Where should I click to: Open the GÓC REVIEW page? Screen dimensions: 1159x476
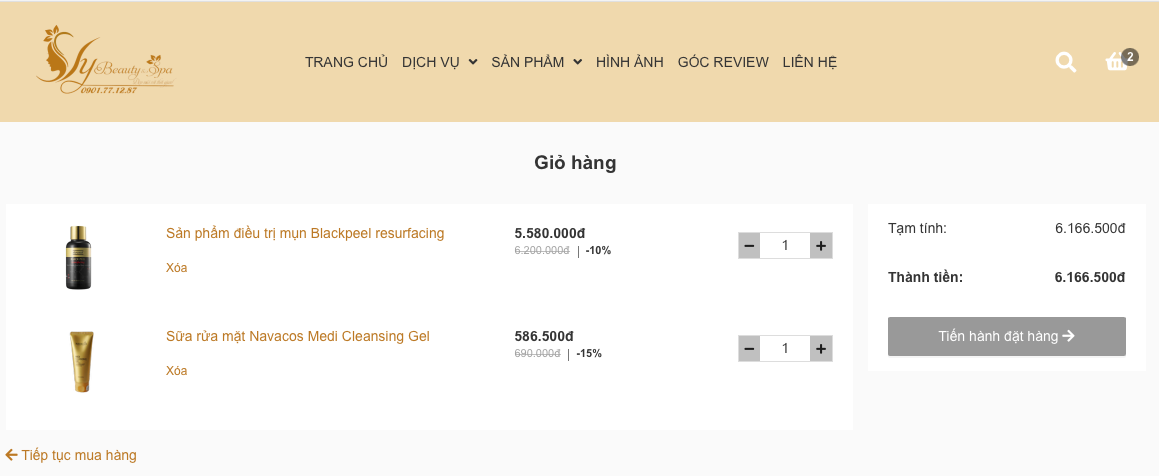[723, 62]
